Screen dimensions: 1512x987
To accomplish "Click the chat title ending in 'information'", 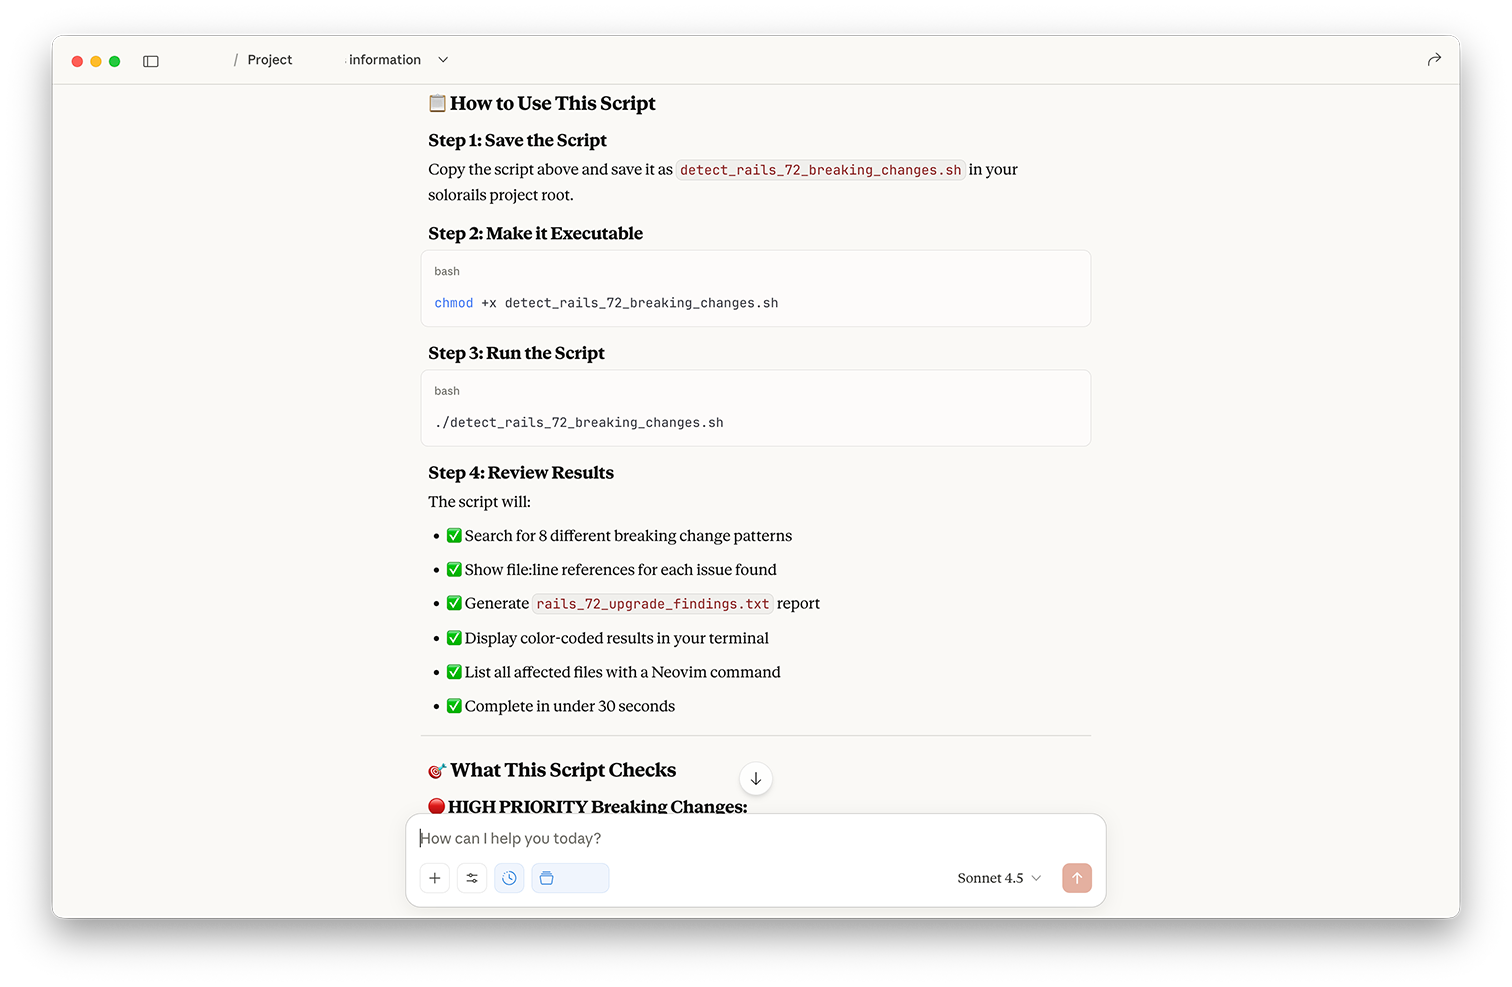I will click(384, 60).
